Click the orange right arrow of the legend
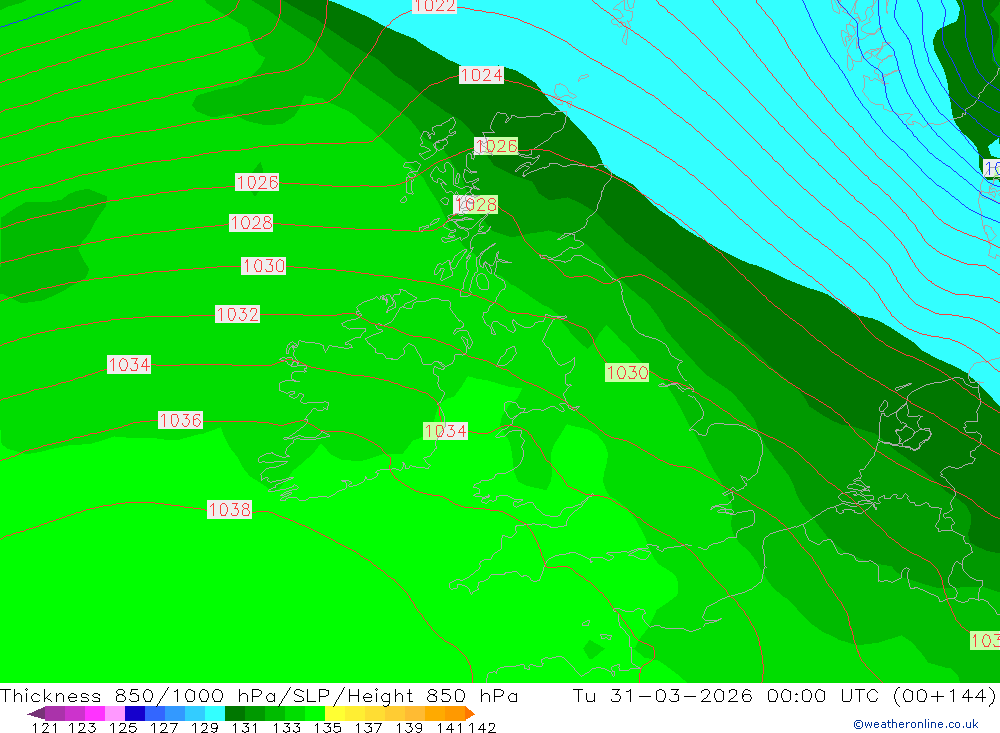The width and height of the screenshot is (1000, 733). tap(470, 713)
